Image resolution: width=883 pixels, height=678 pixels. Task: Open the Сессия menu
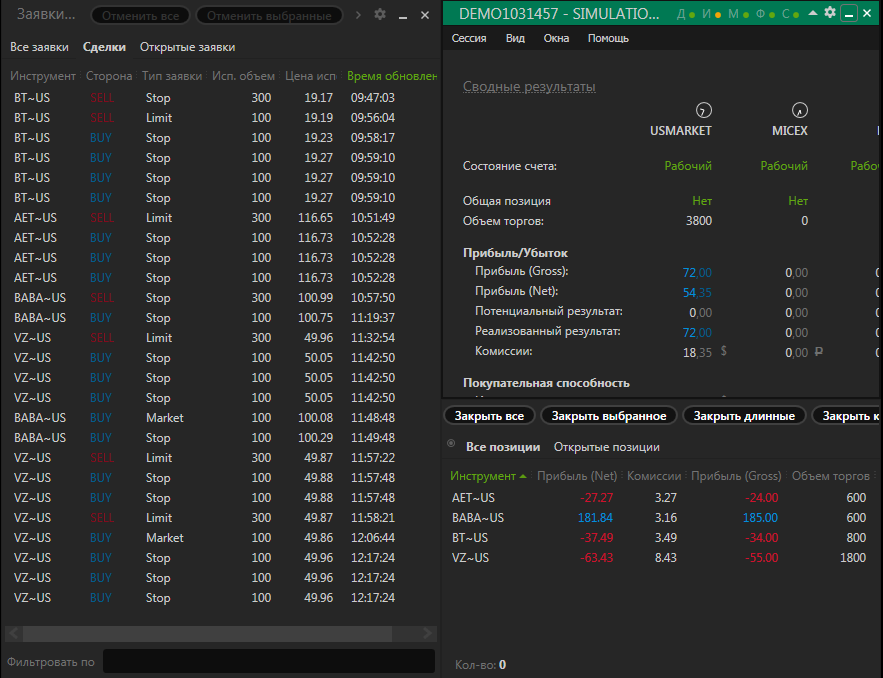tap(469, 38)
